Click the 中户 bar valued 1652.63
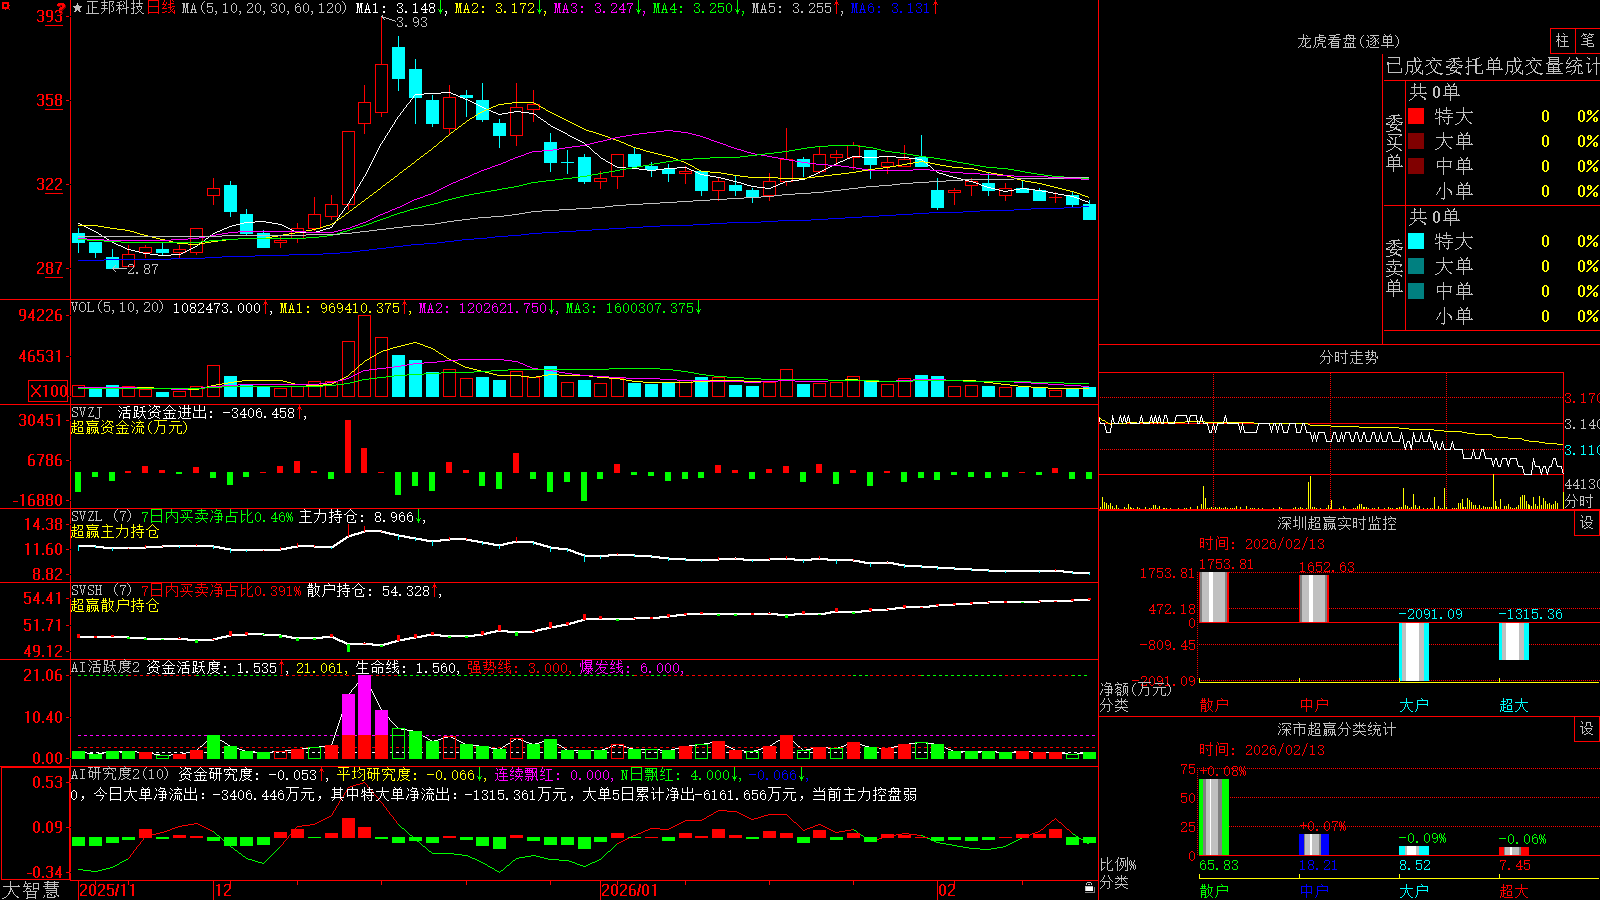 point(1313,598)
